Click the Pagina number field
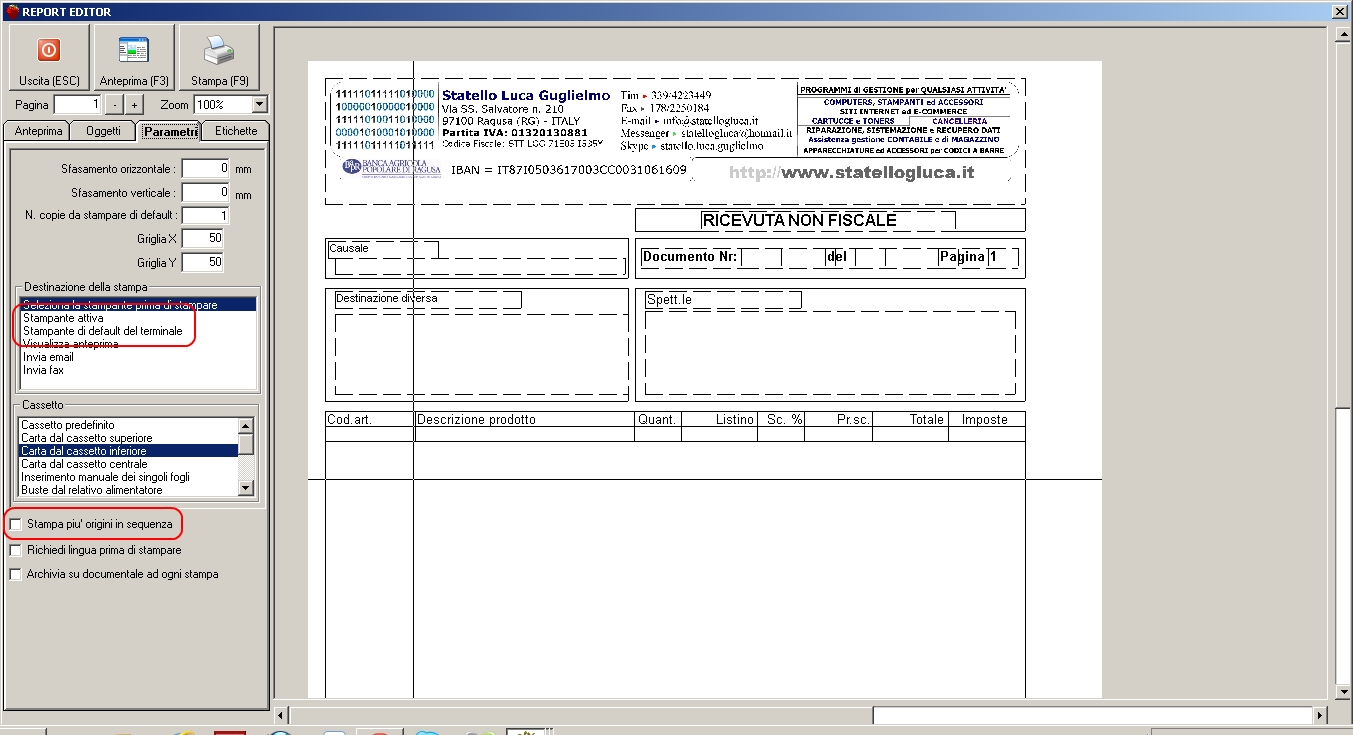This screenshot has width=1353, height=735. [x=78, y=105]
